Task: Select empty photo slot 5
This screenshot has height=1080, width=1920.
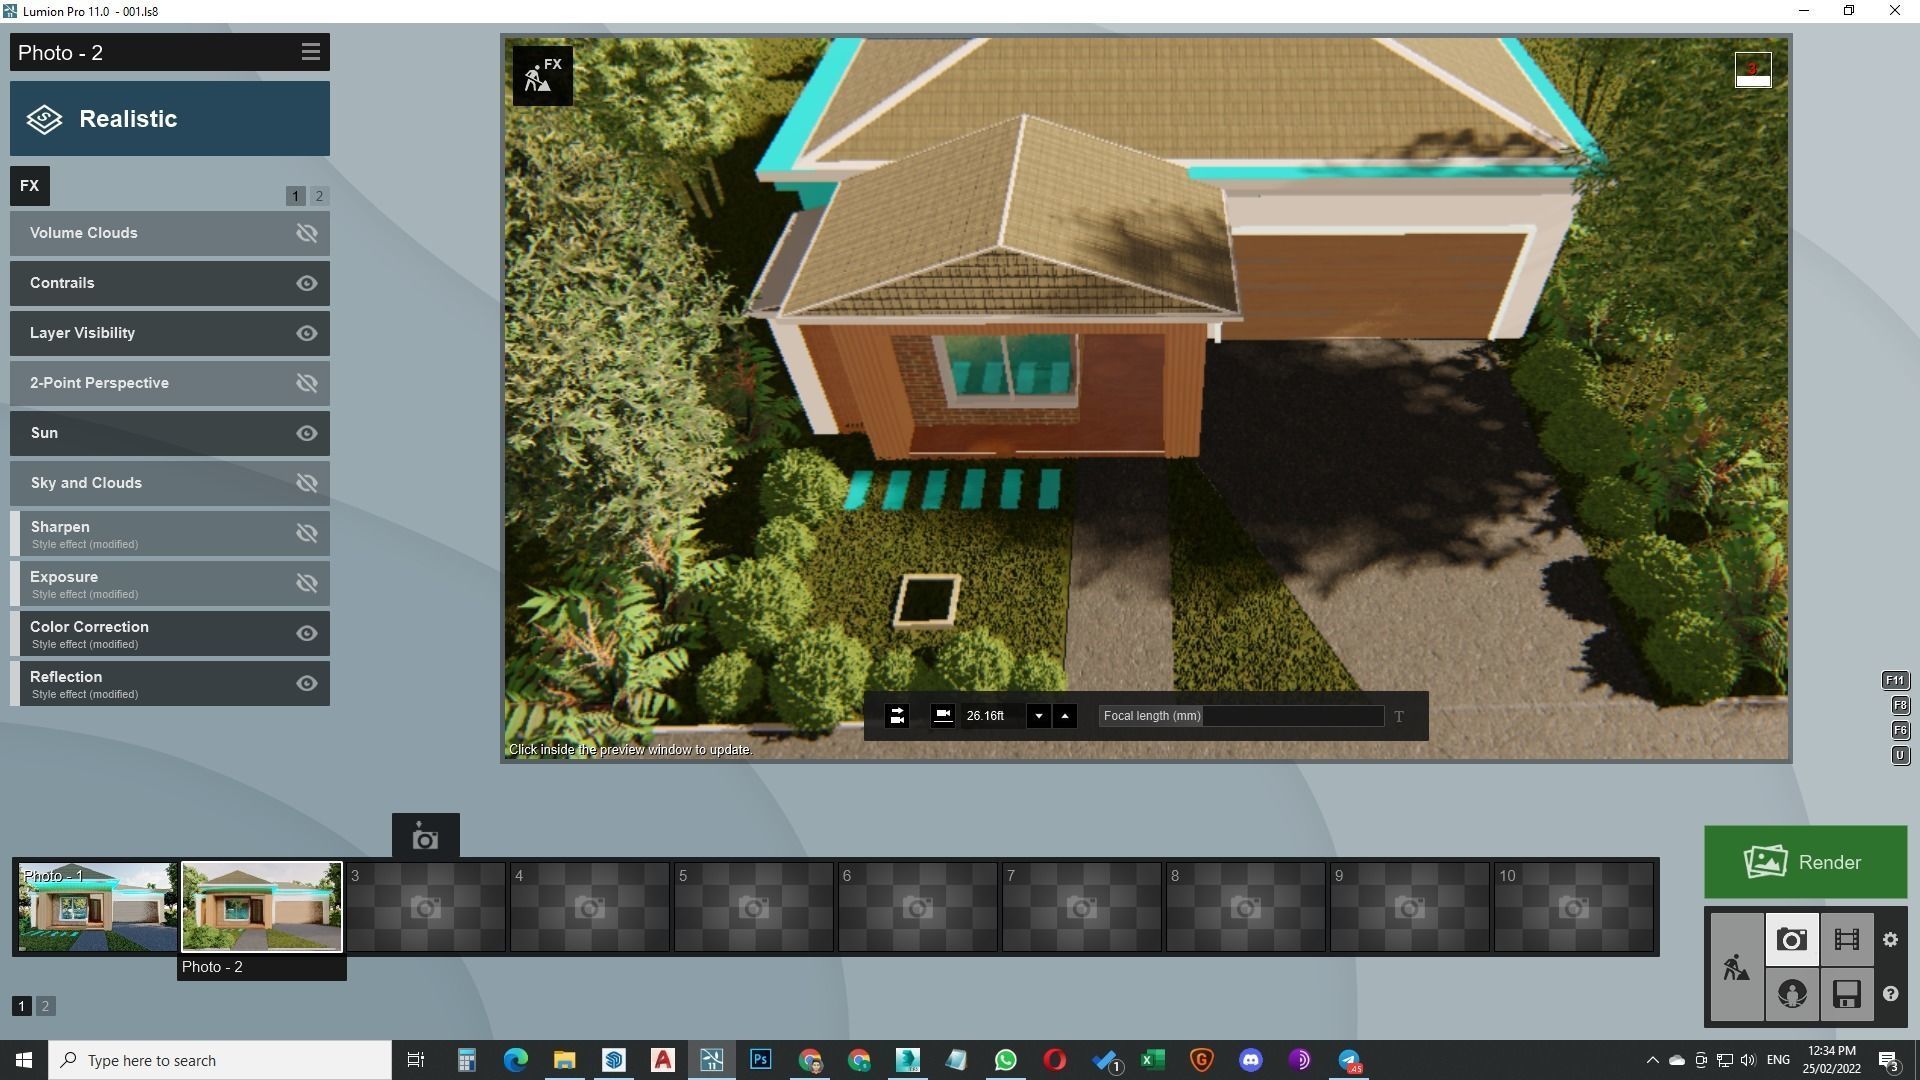Action: pyautogui.click(x=753, y=907)
